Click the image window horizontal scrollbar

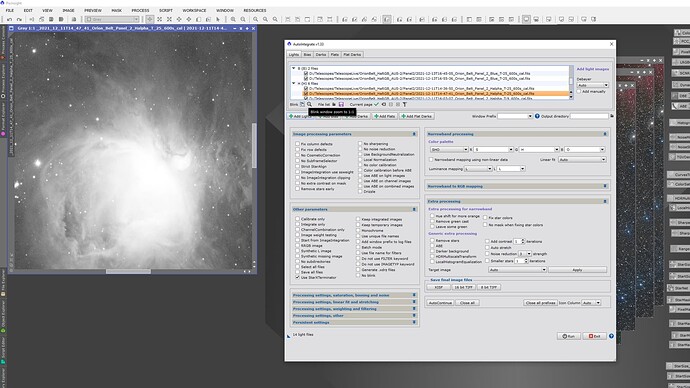coord(128,271)
